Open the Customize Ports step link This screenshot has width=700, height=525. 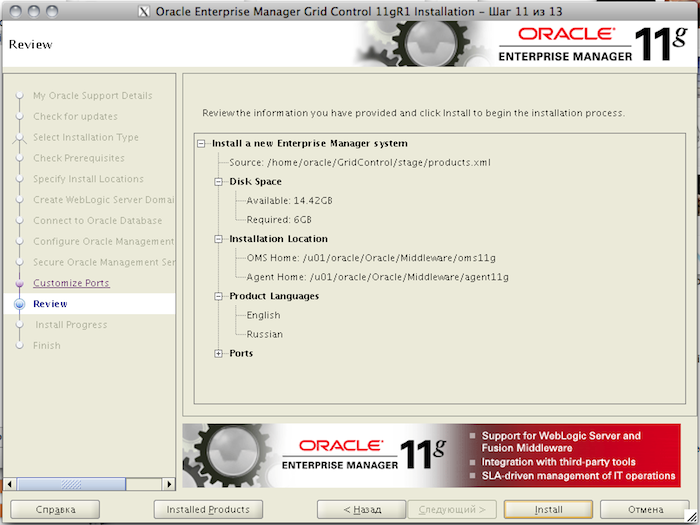pos(71,283)
